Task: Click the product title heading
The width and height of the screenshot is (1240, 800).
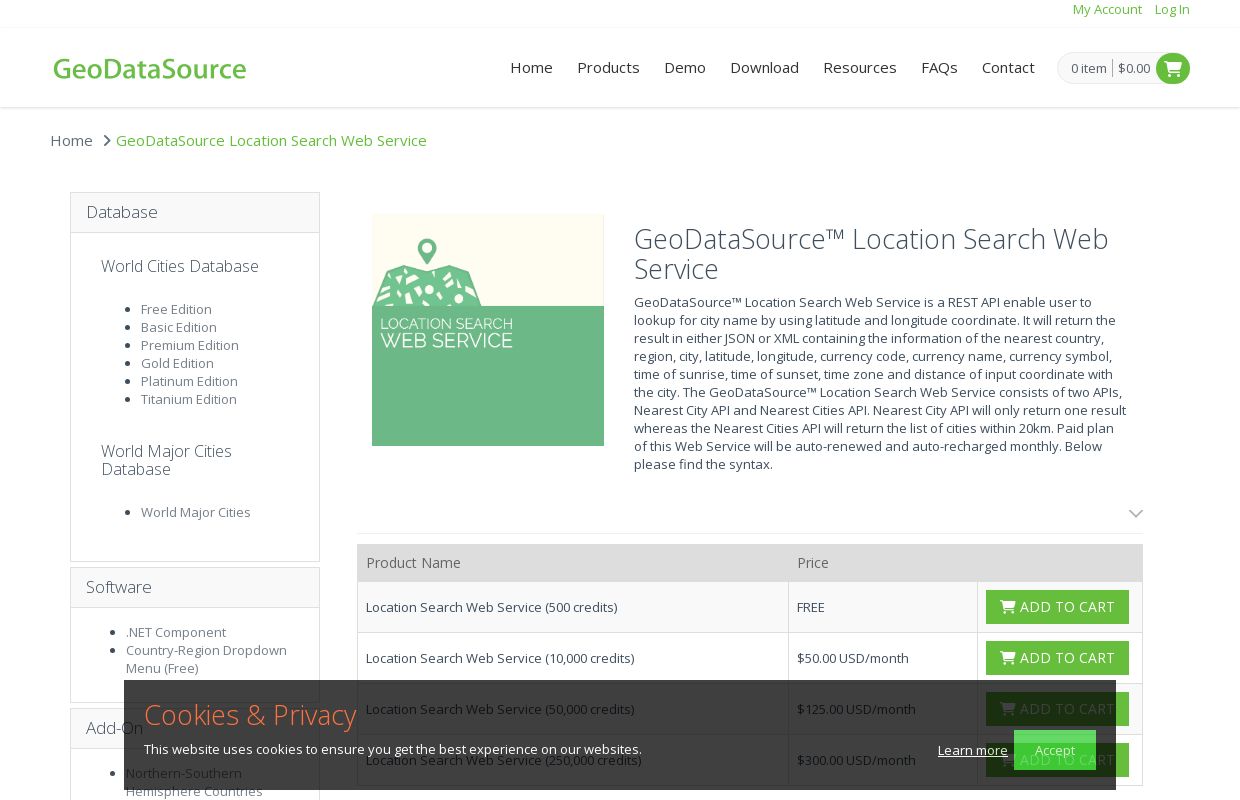Action: [871, 254]
